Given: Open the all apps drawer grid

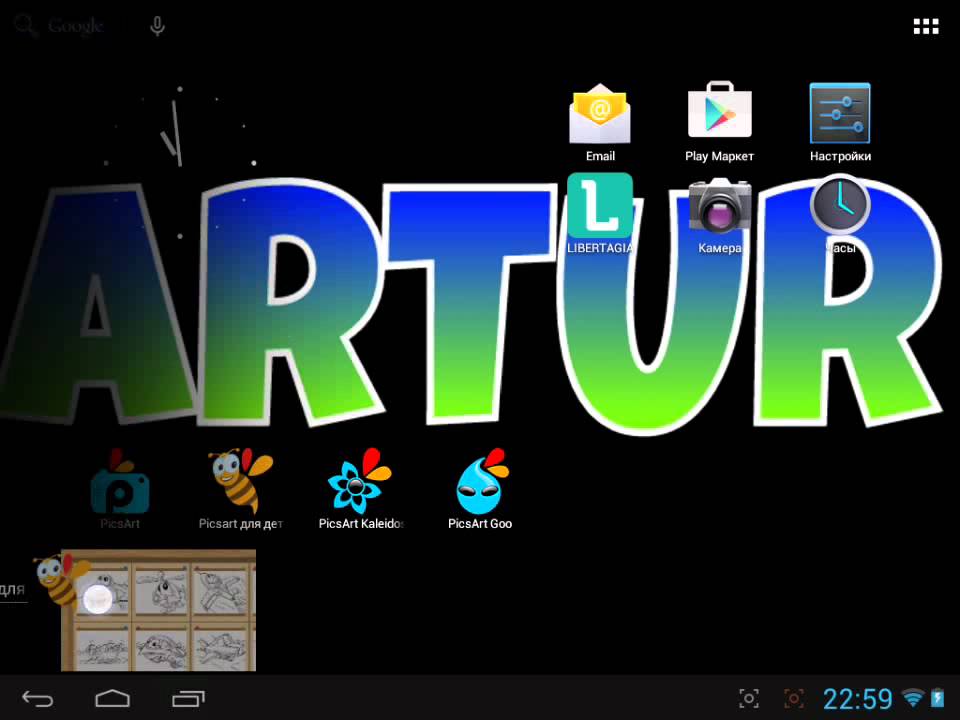Looking at the screenshot, I should pos(926,26).
